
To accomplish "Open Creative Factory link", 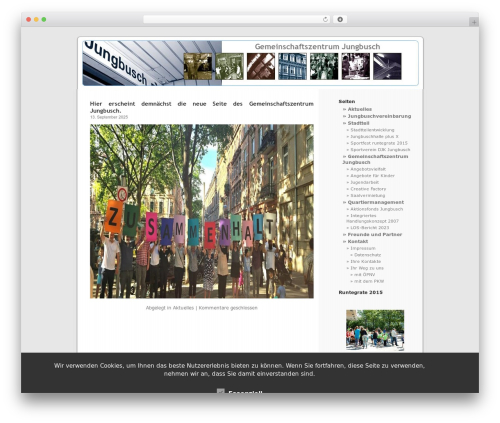I will pos(368,189).
